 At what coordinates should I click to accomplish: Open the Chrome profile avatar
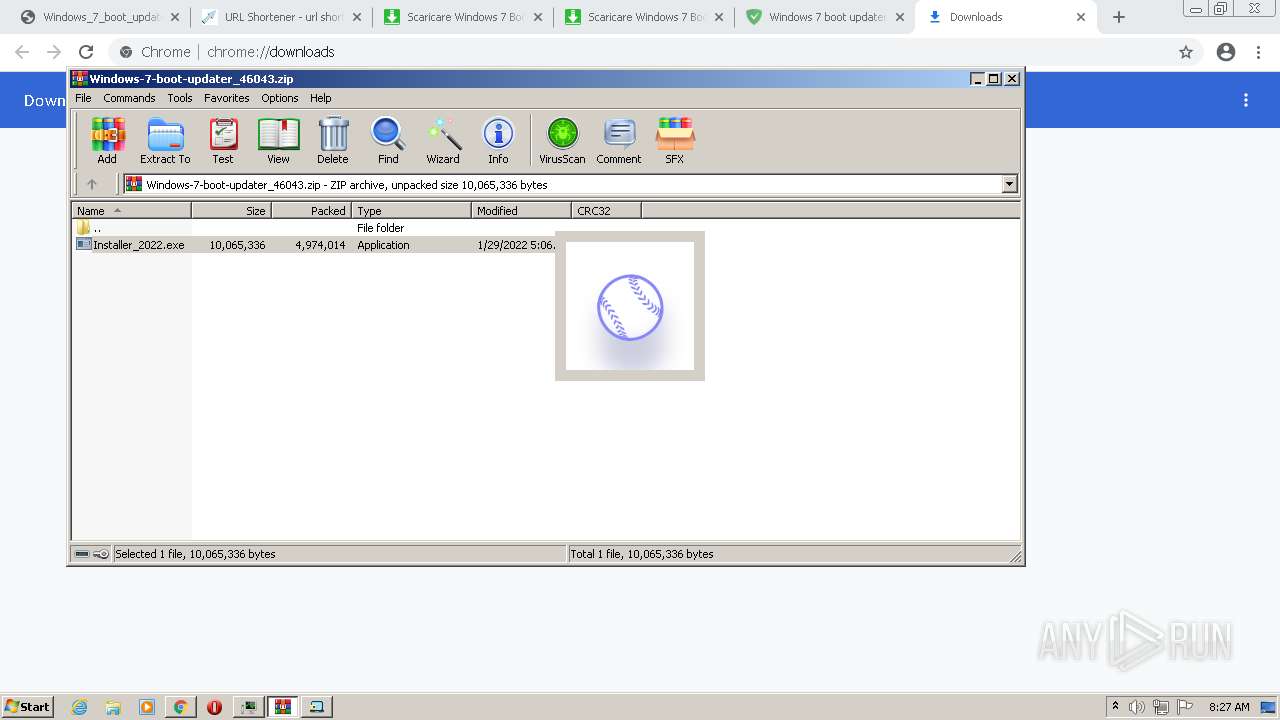click(1226, 52)
